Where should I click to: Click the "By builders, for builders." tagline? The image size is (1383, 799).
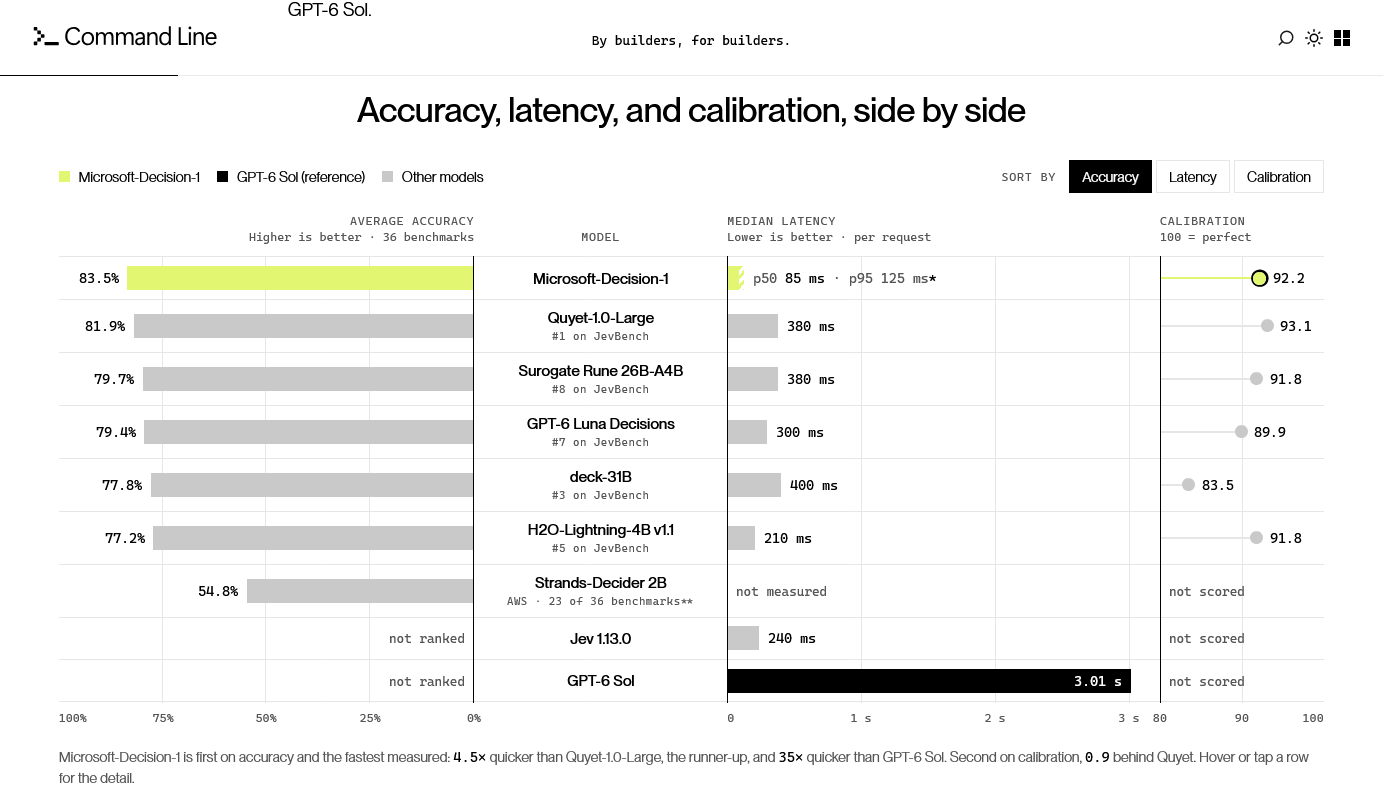pos(691,41)
